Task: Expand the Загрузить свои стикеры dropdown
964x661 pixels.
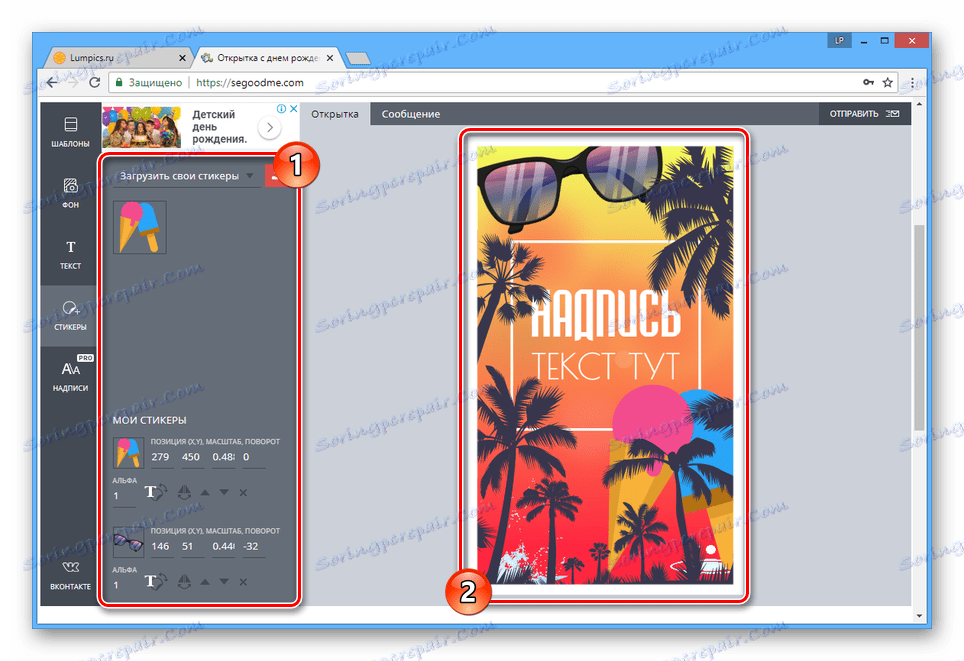Action: point(187,176)
